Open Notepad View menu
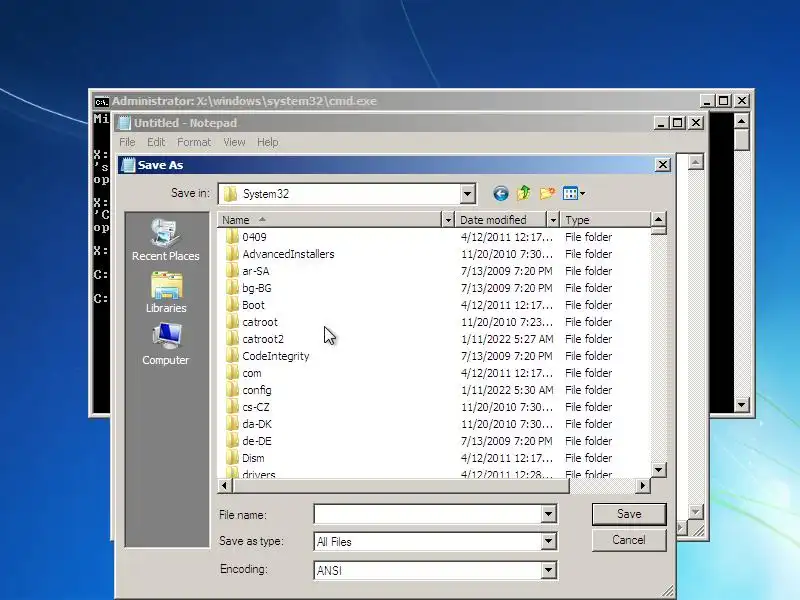The height and width of the screenshot is (600, 800). [x=234, y=142]
